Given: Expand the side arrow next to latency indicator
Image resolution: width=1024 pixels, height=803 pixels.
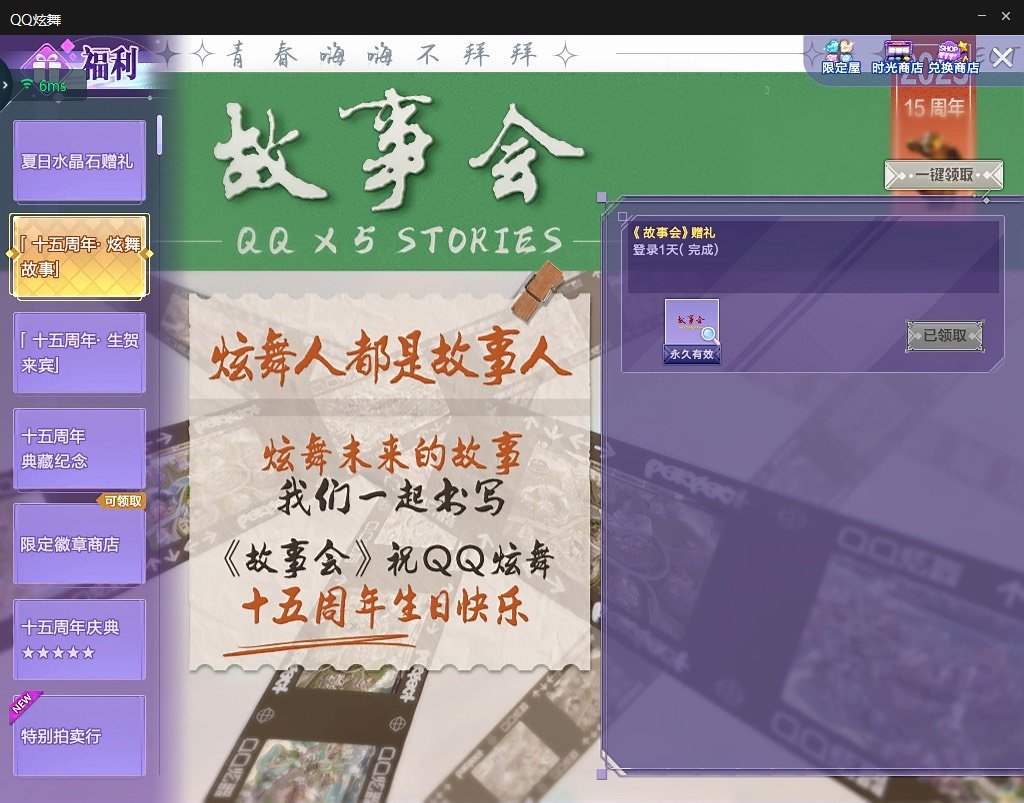Looking at the screenshot, I should [x=5, y=86].
